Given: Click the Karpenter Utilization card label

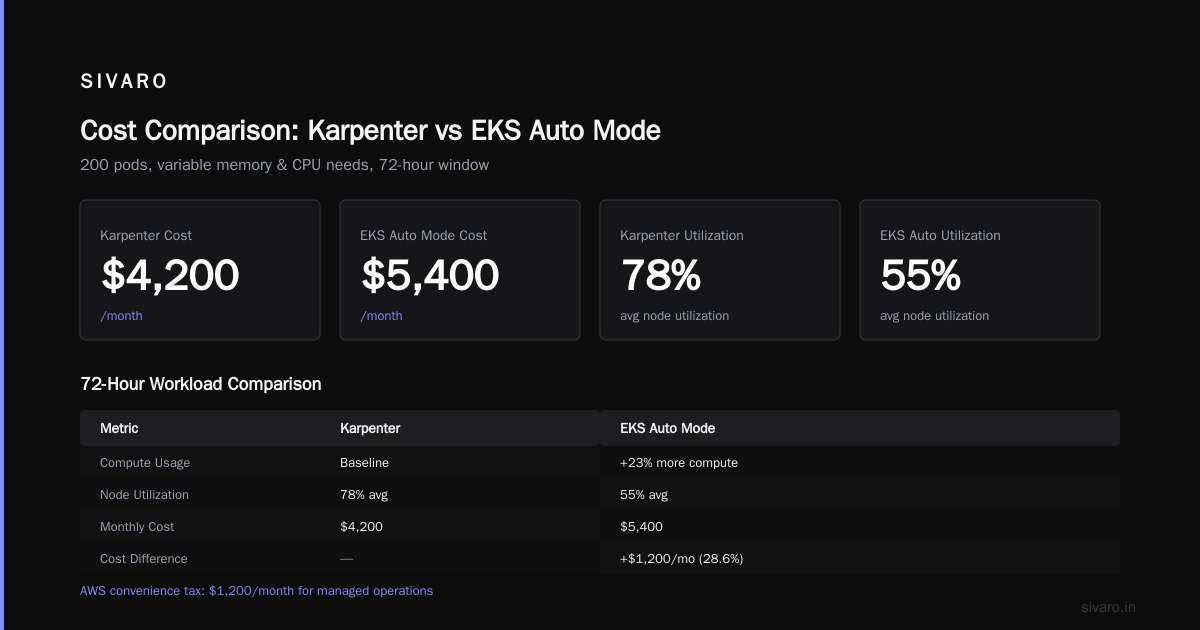Looking at the screenshot, I should pyautogui.click(x=682, y=235).
